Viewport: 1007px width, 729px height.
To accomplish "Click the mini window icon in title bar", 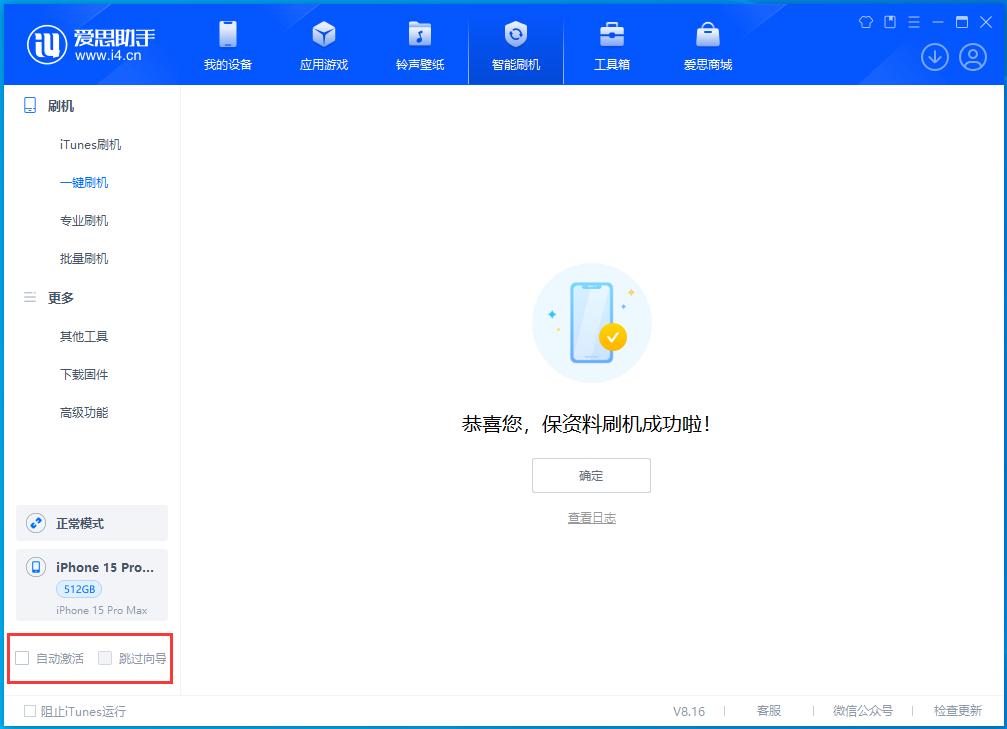I will (890, 22).
